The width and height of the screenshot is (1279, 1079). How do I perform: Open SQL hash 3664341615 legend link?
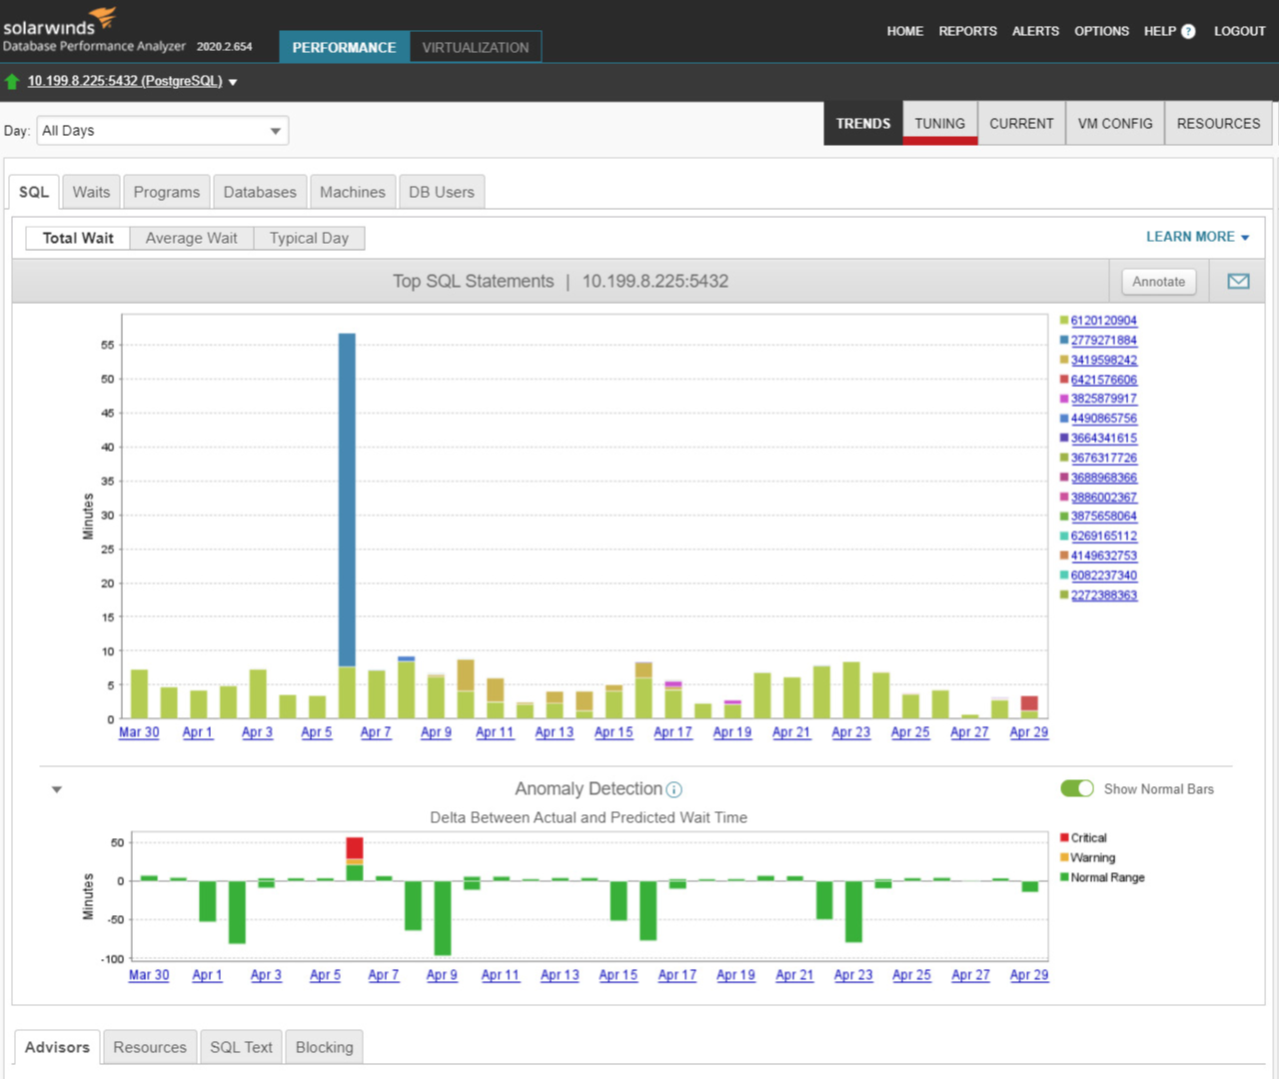1104,438
